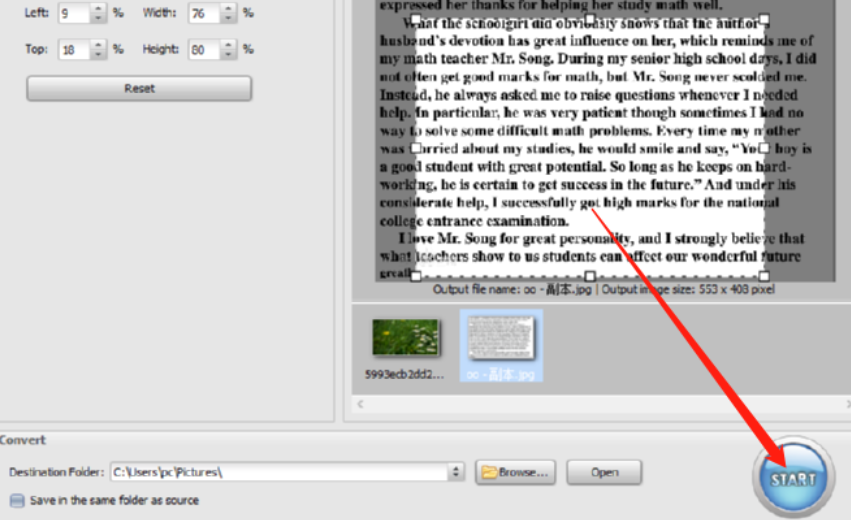851x520 pixels.
Task: Open the Destination Folder dropdown arrow
Action: tap(456, 472)
